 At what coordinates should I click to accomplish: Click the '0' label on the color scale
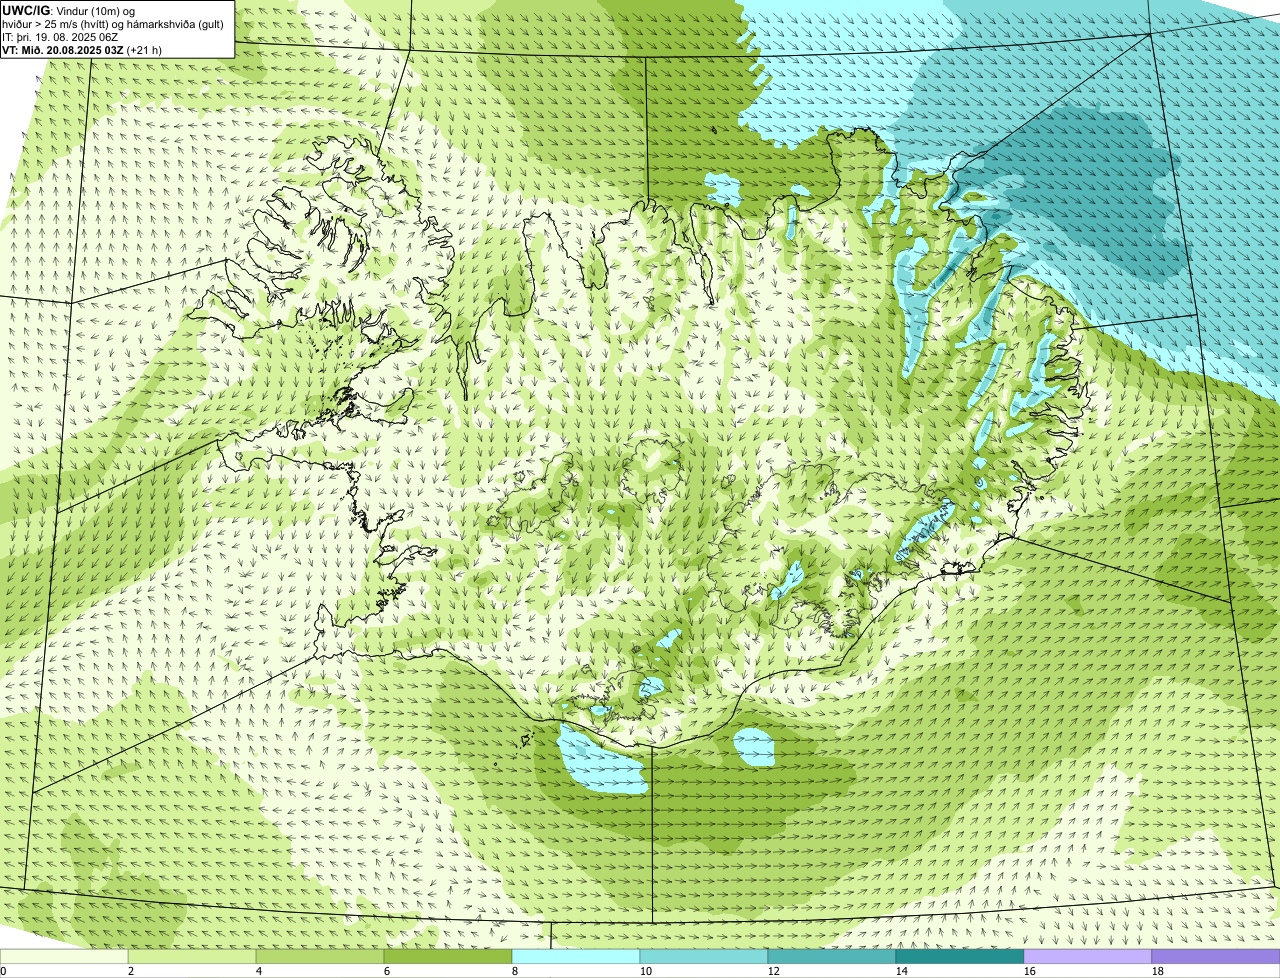[x=3, y=971]
